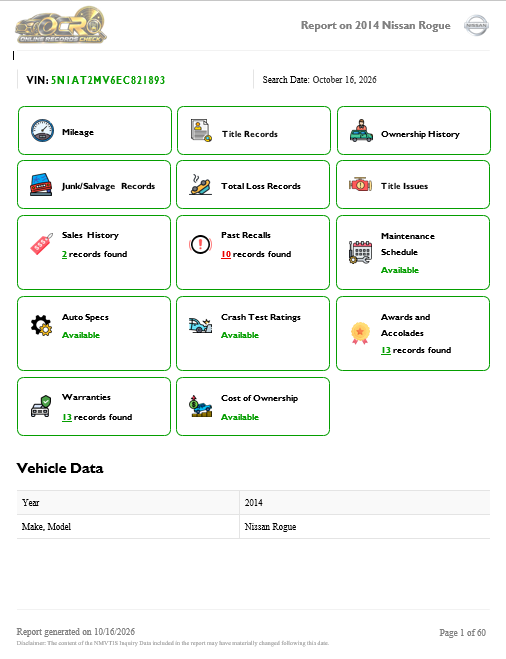Click the Page 1 of 60 indicator

(x=462, y=633)
